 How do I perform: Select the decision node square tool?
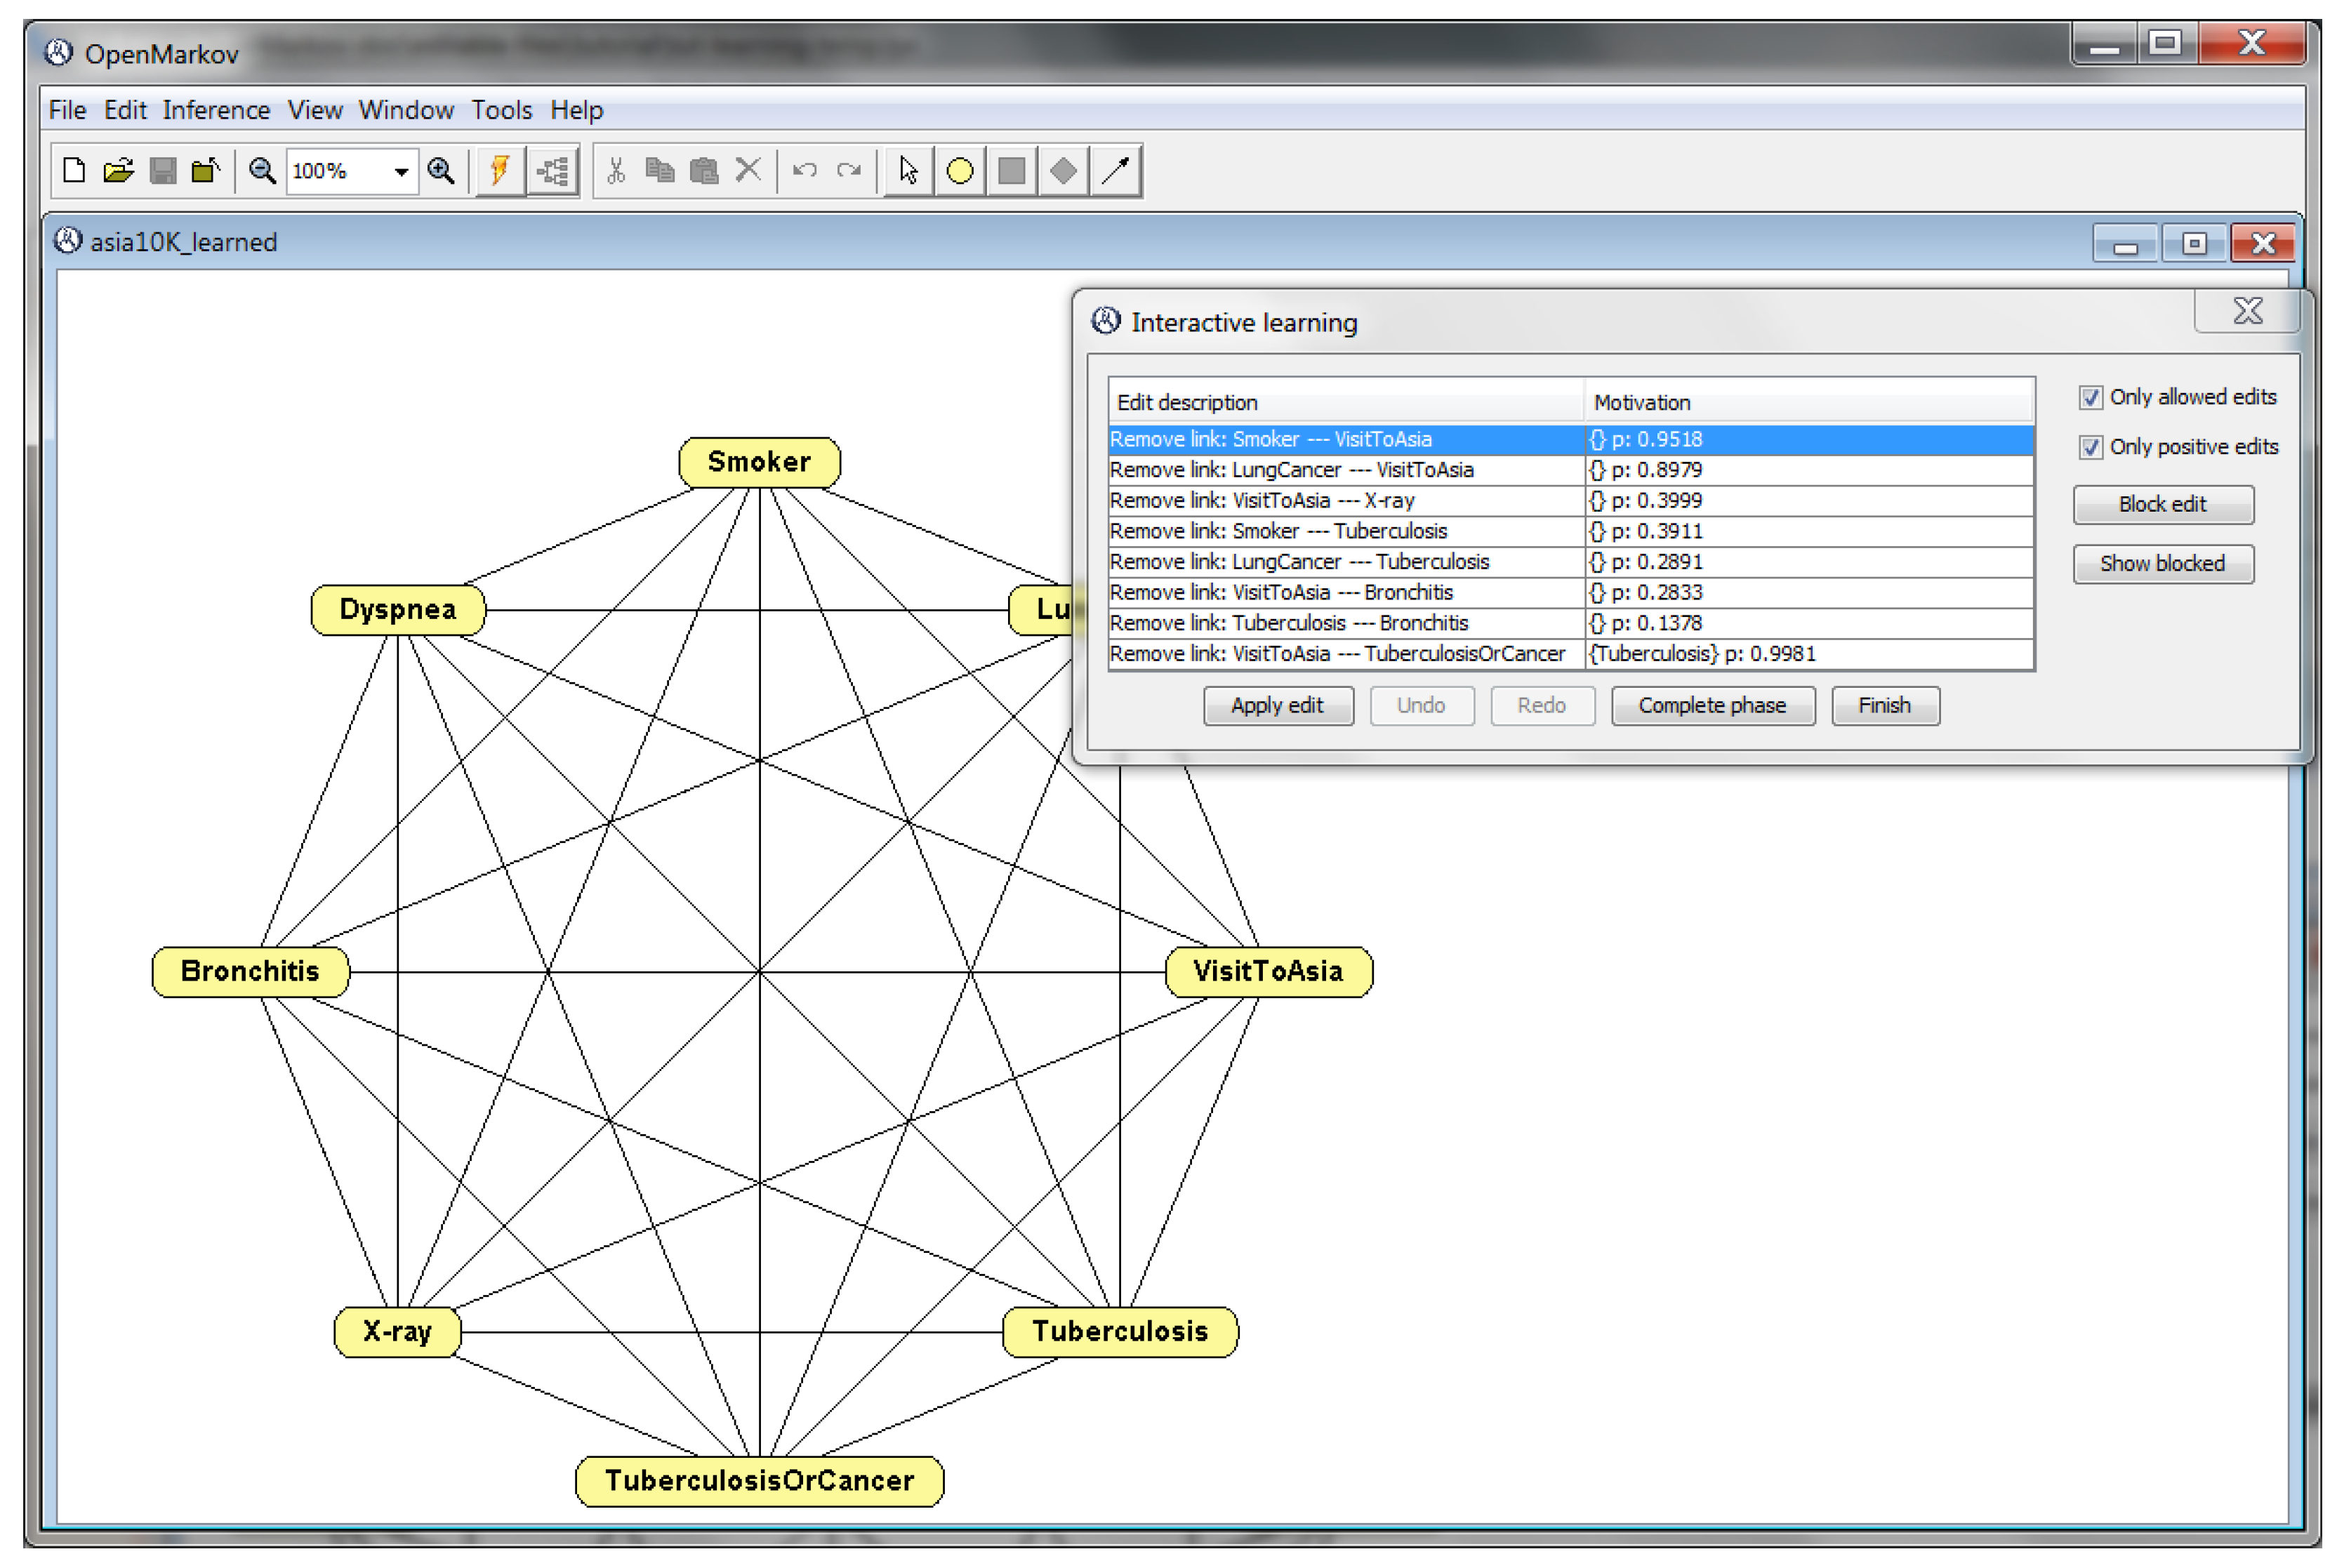click(x=1011, y=171)
